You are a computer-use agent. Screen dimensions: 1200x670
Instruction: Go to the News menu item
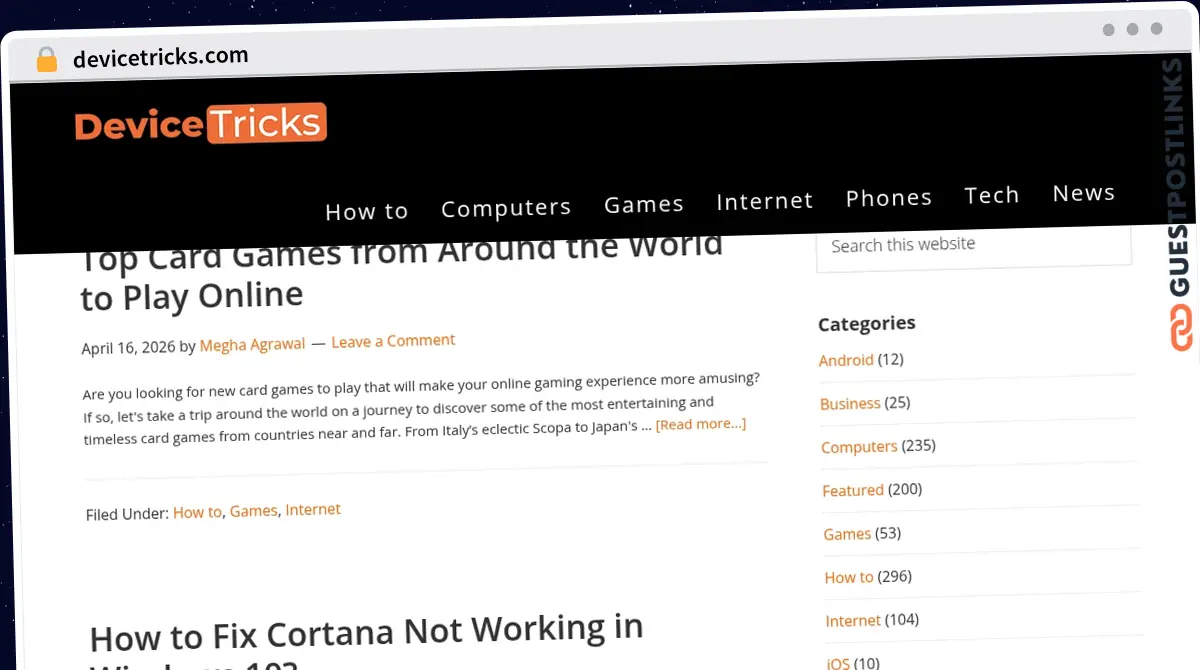point(1084,193)
